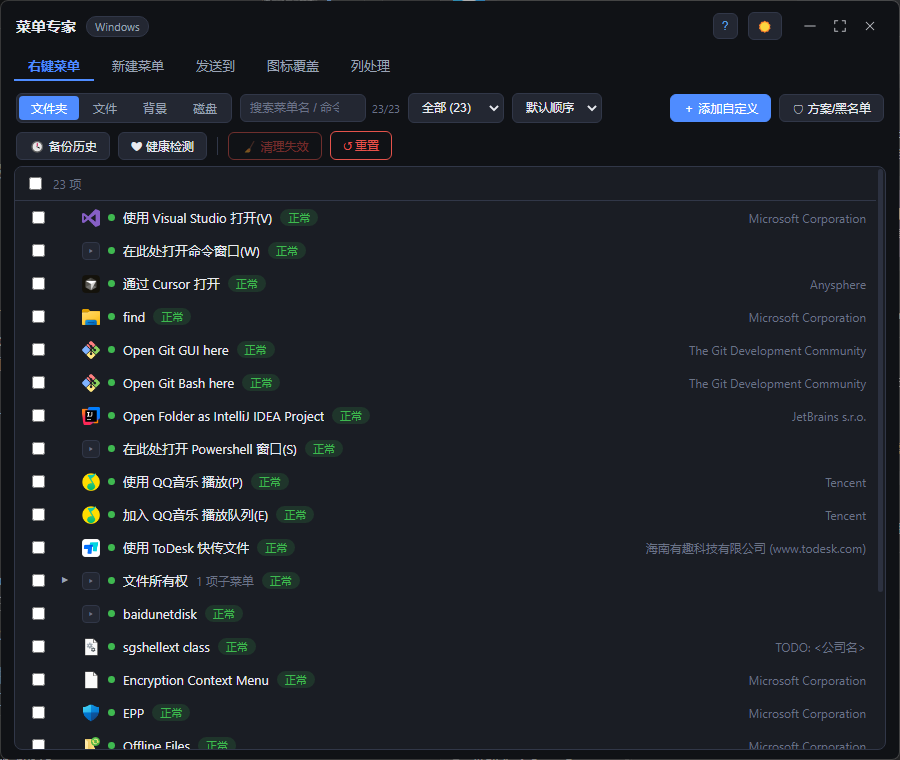Check the box for Encryption Context Menu
This screenshot has height=760, width=900.
[38, 680]
